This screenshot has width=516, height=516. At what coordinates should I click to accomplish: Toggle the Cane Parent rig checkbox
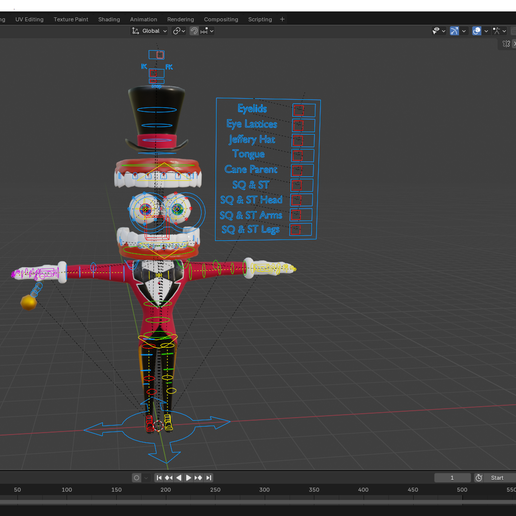[302, 170]
